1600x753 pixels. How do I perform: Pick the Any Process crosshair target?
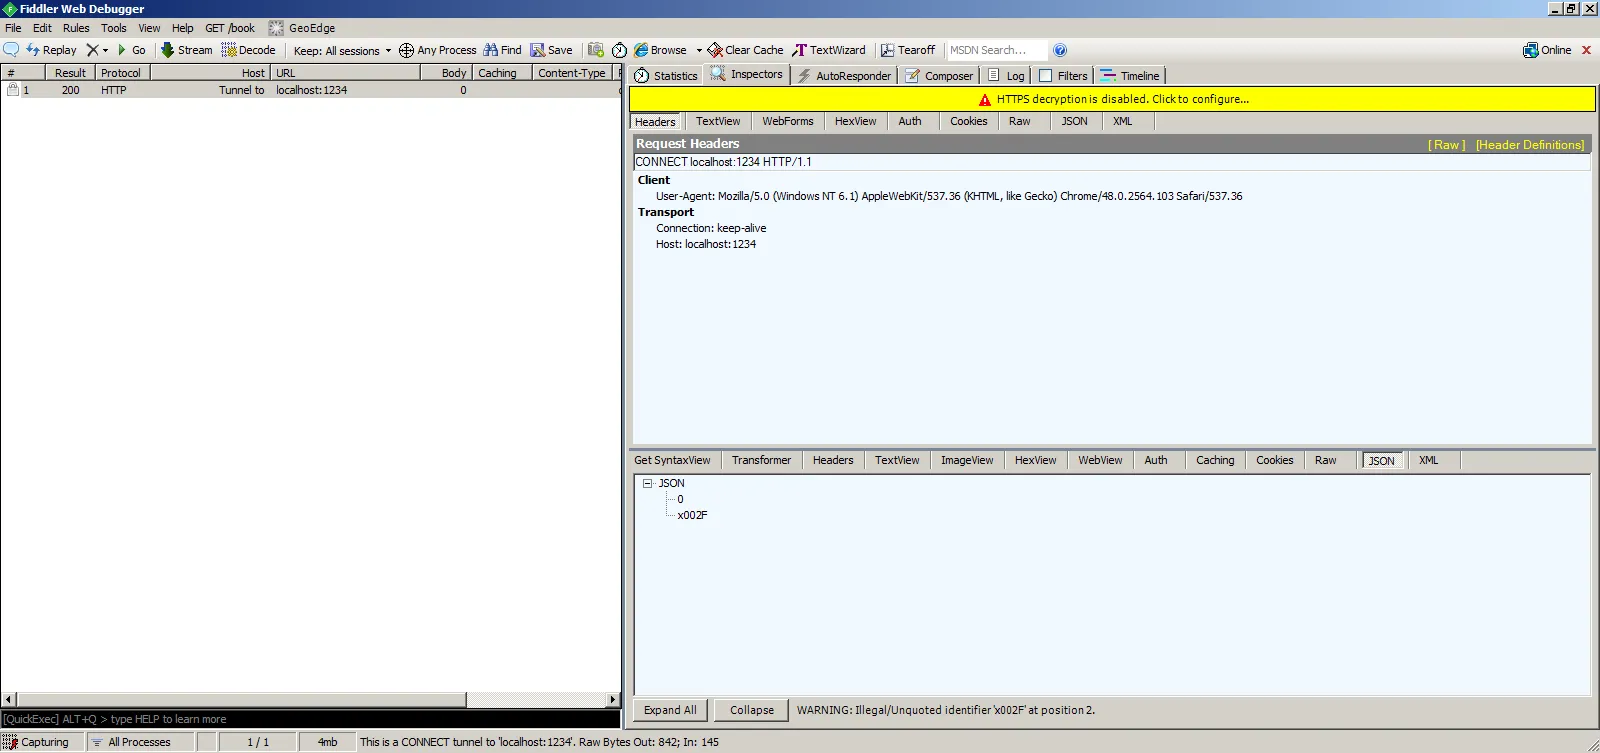437,50
